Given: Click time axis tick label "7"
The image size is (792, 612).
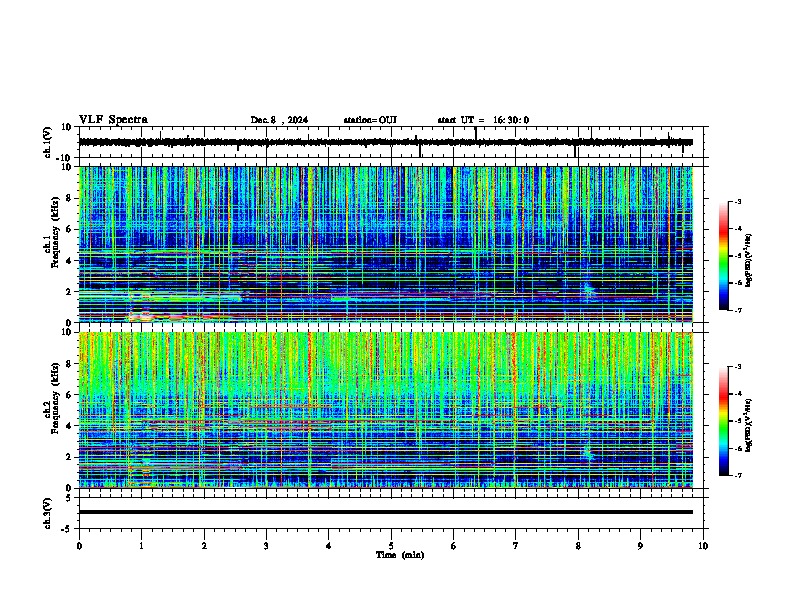Looking at the screenshot, I should pos(516,546).
